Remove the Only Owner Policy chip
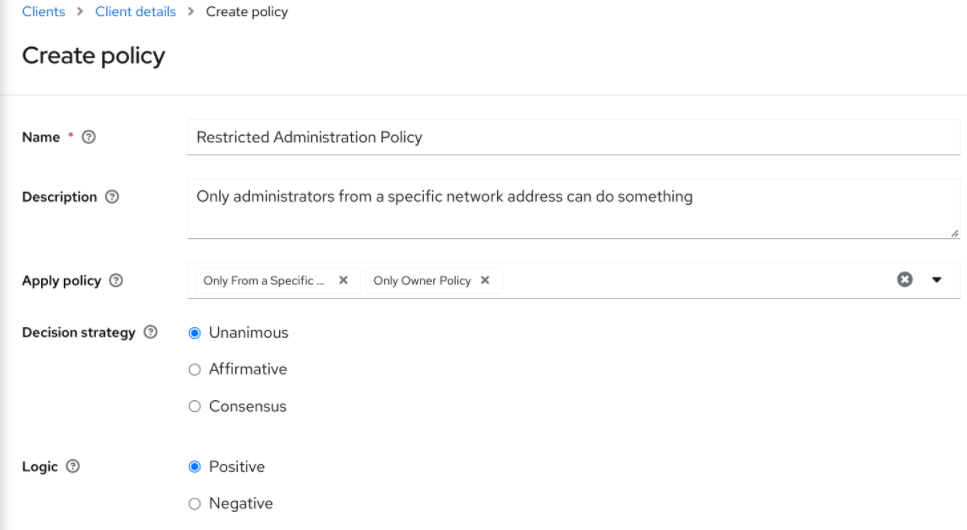Viewport: 967px width, 530px height. 485,281
